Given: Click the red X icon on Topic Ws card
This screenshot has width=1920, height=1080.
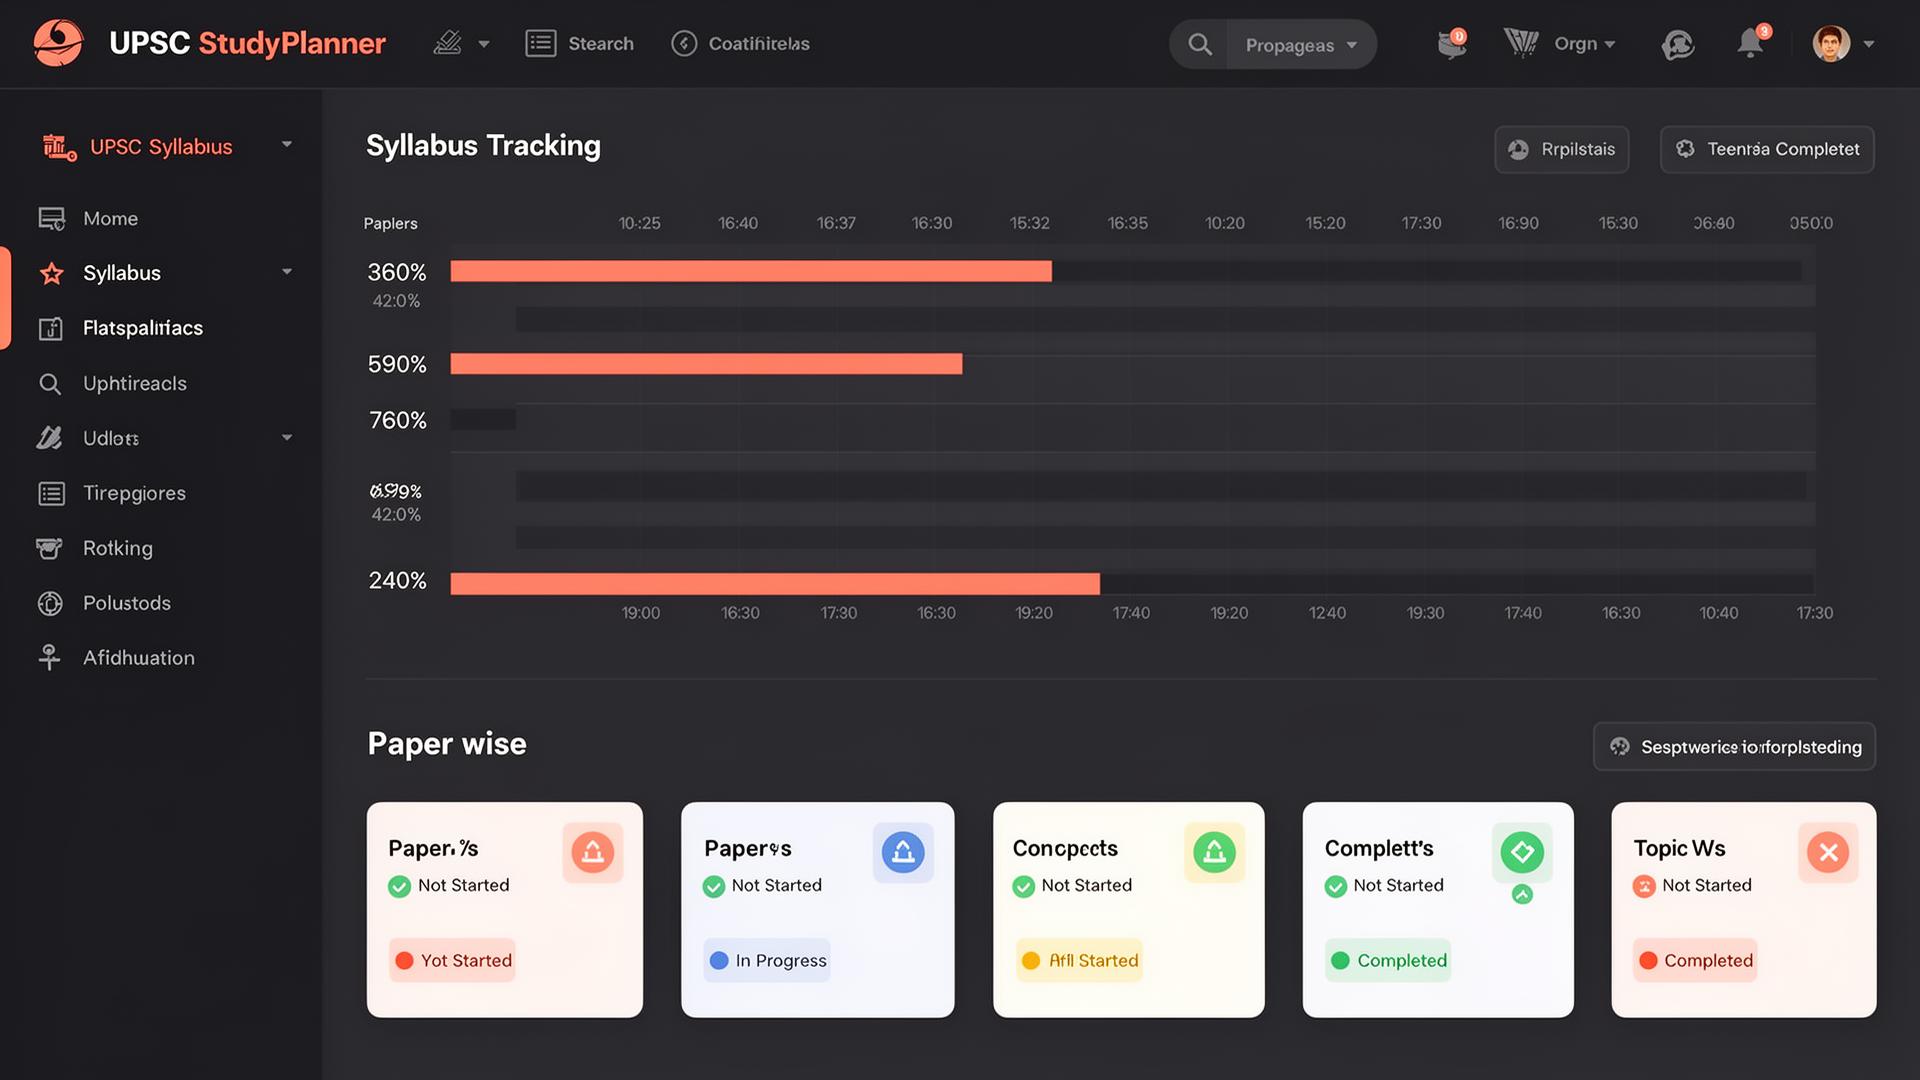Looking at the screenshot, I should (1828, 852).
